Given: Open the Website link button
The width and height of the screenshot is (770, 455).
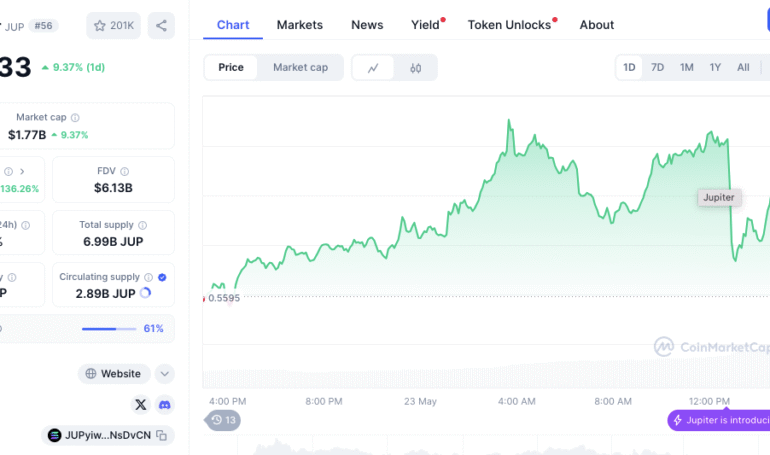Looking at the screenshot, I should pos(113,374).
